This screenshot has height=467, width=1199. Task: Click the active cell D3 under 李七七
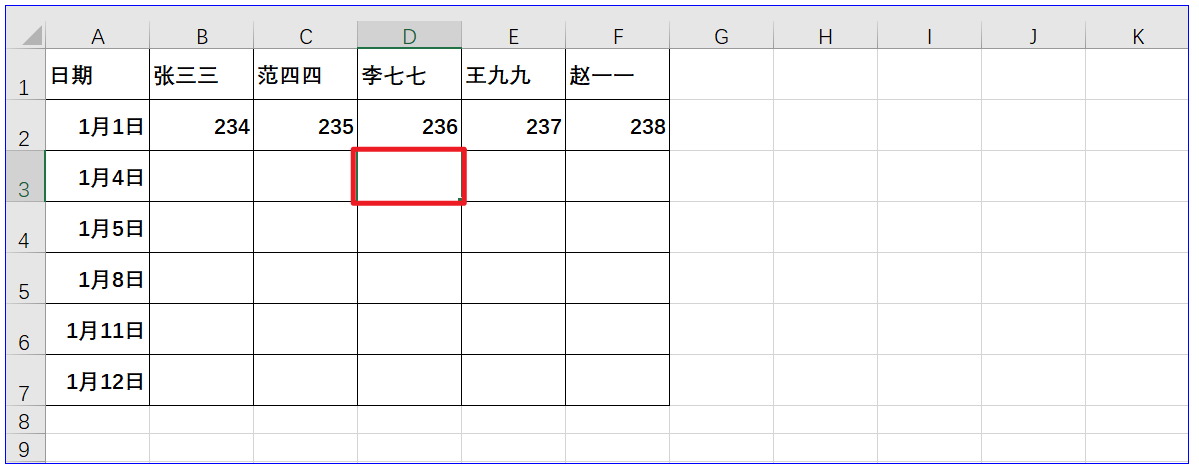pyautogui.click(x=409, y=177)
